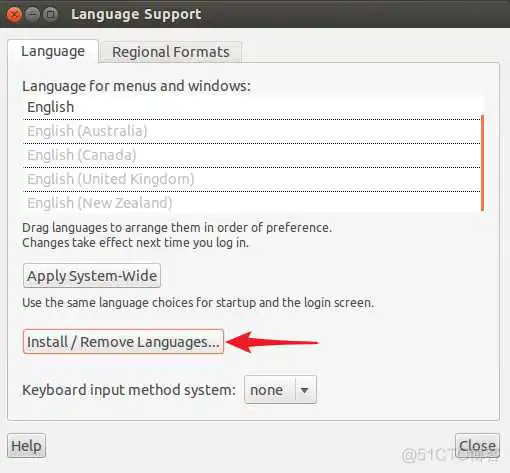
Task: Click the Install / Remove Languages button
Action: coord(123,342)
